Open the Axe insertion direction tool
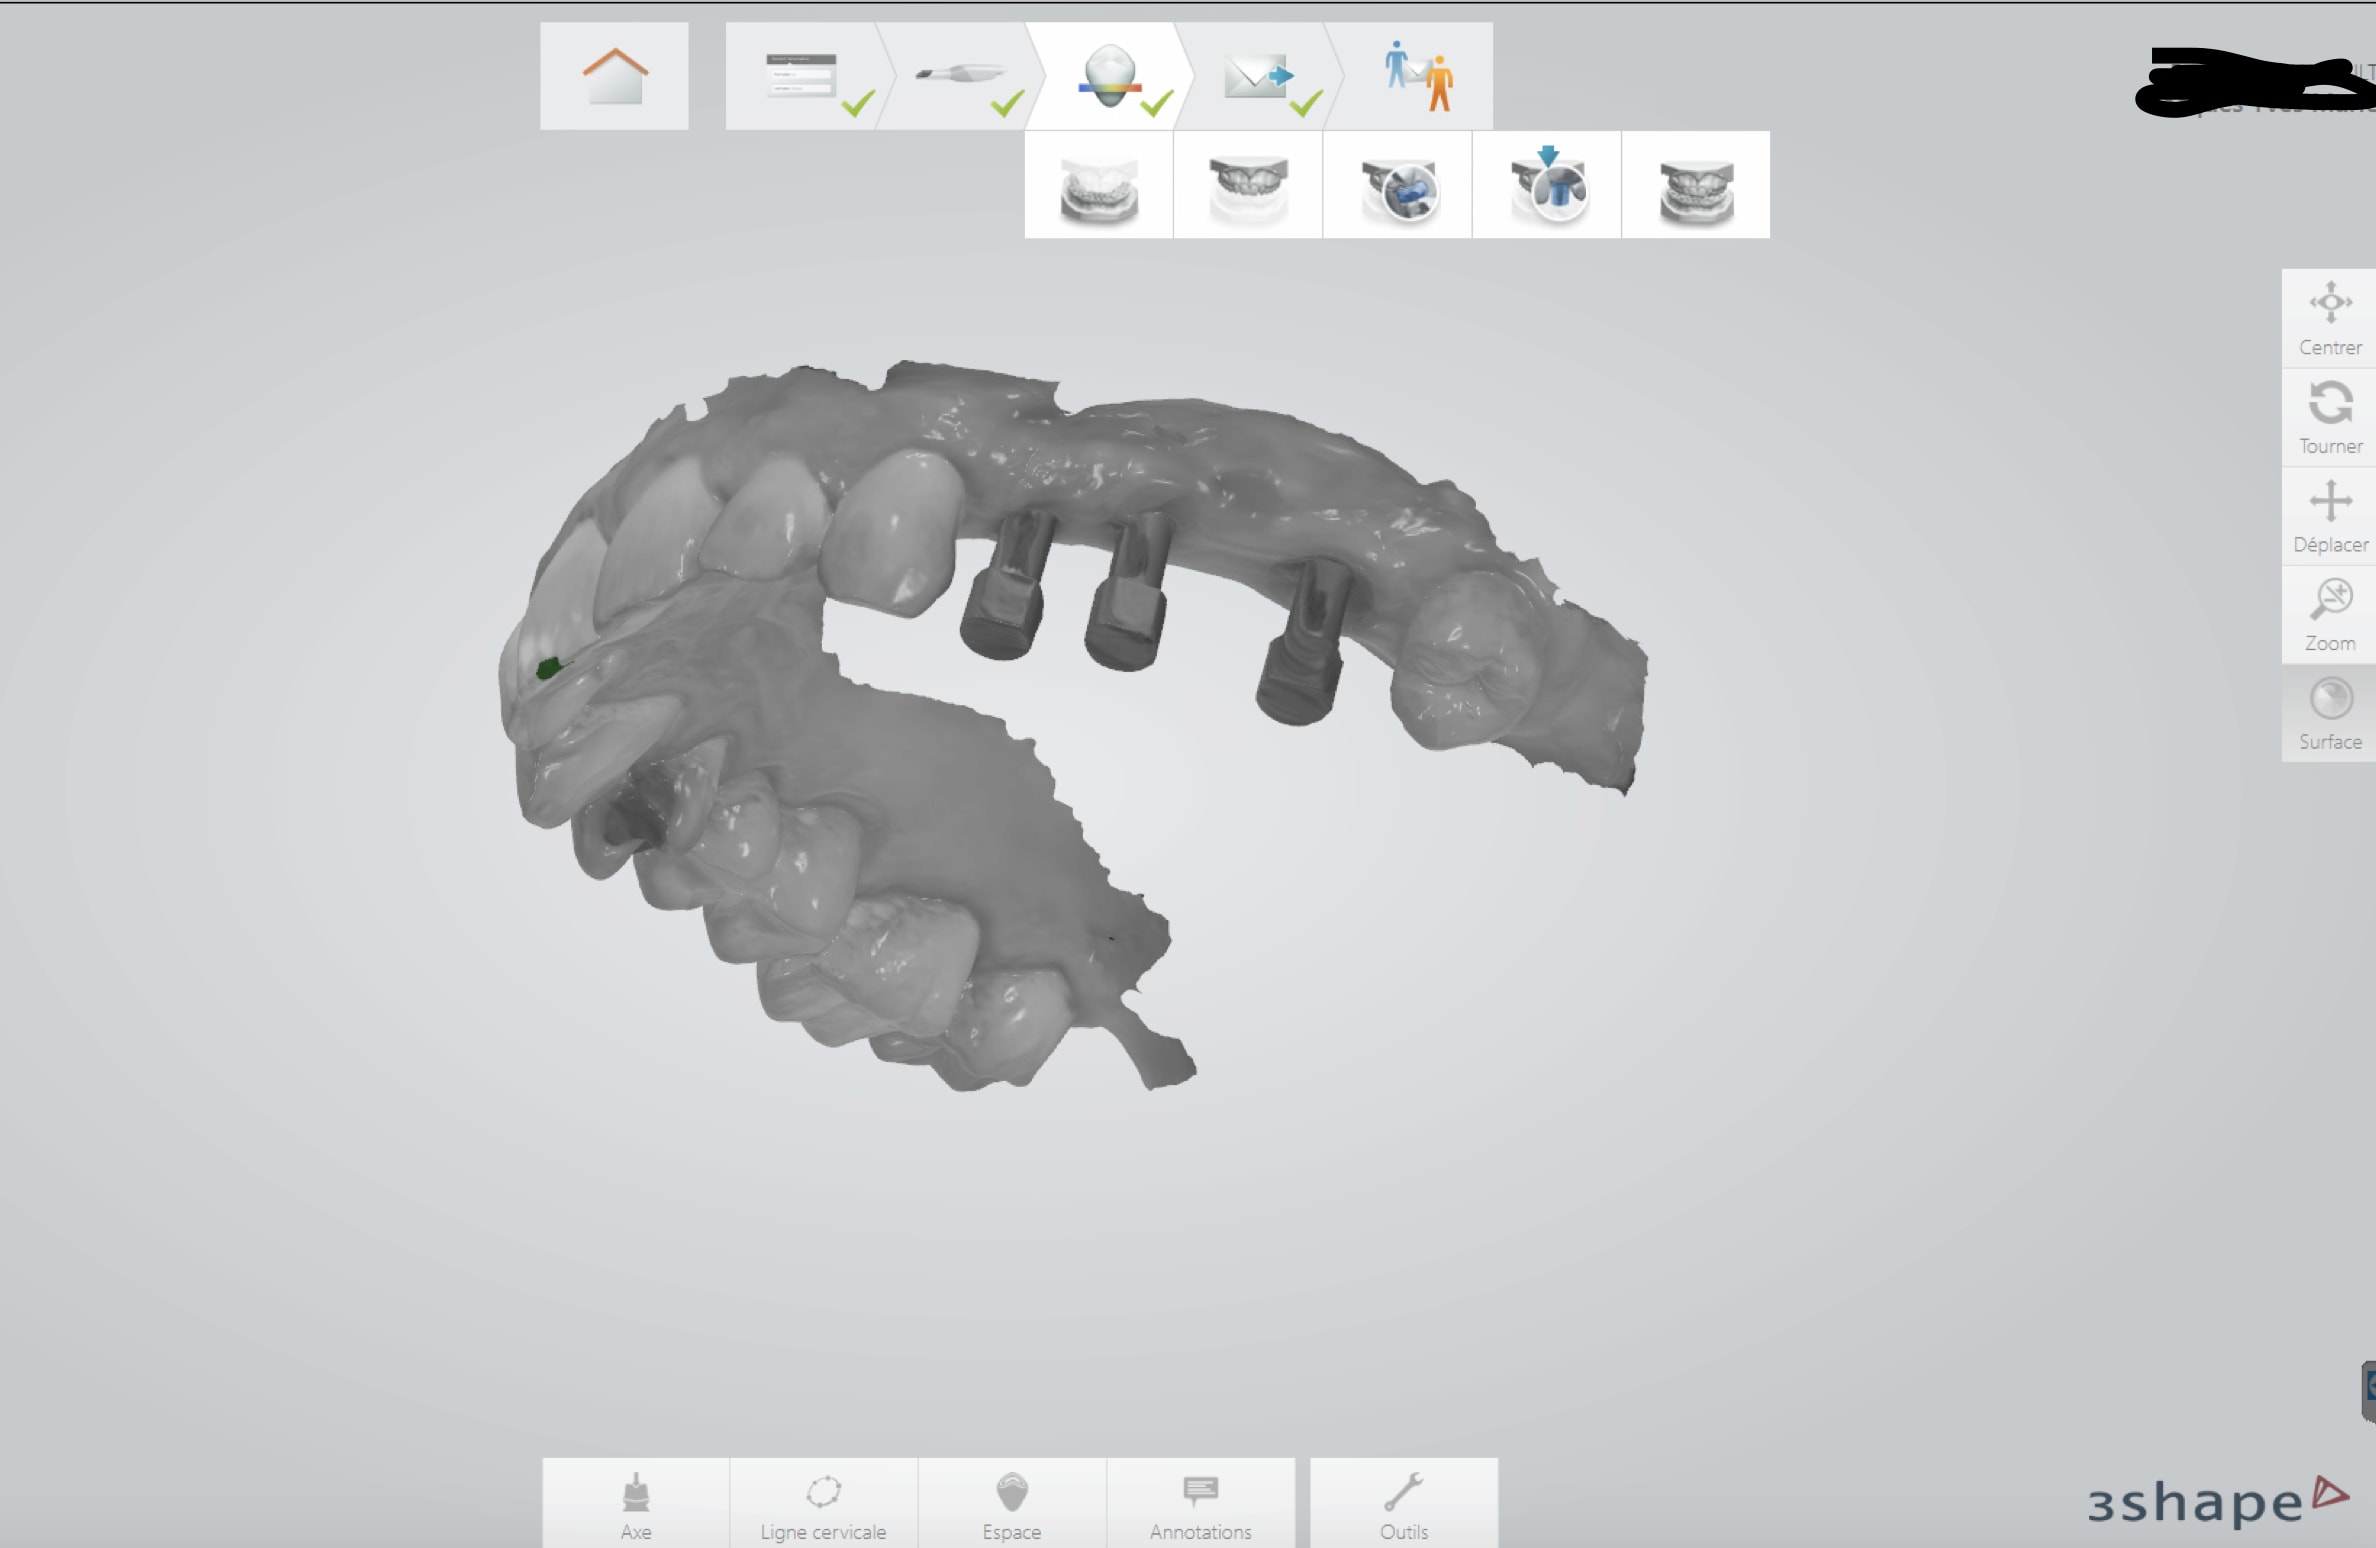The height and width of the screenshot is (1548, 2376). [636, 1503]
